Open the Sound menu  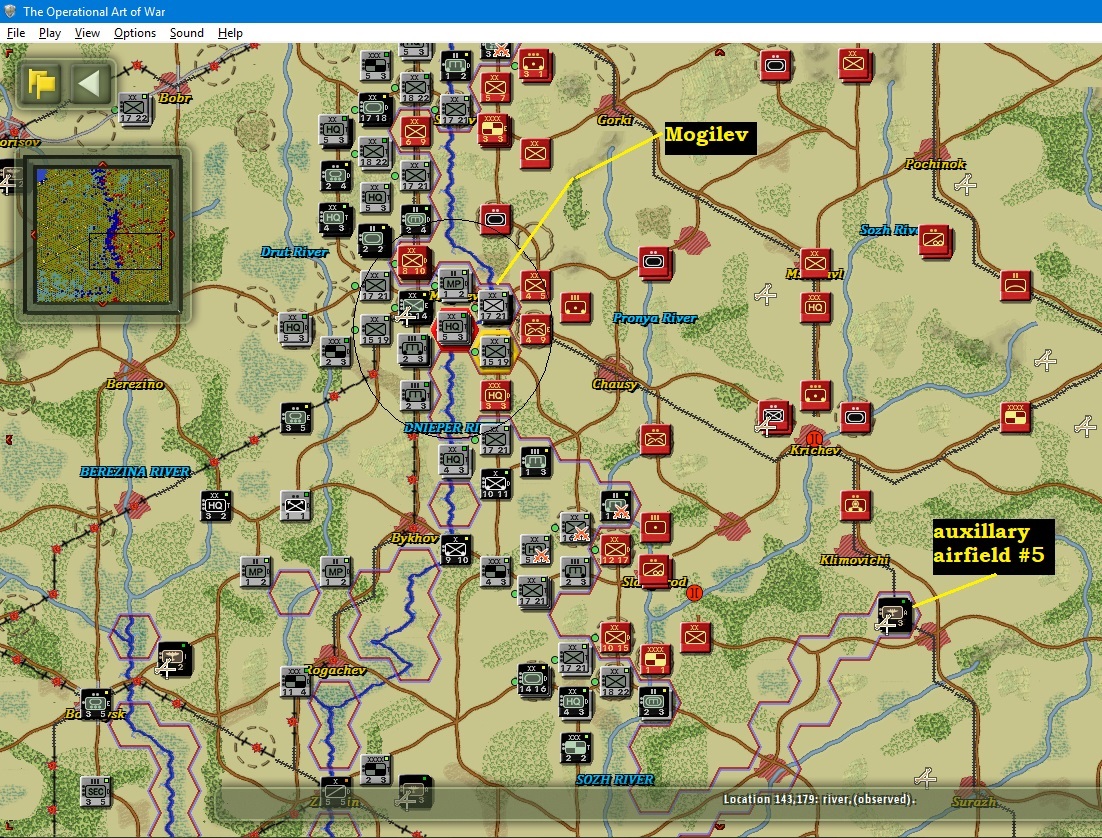click(x=186, y=33)
